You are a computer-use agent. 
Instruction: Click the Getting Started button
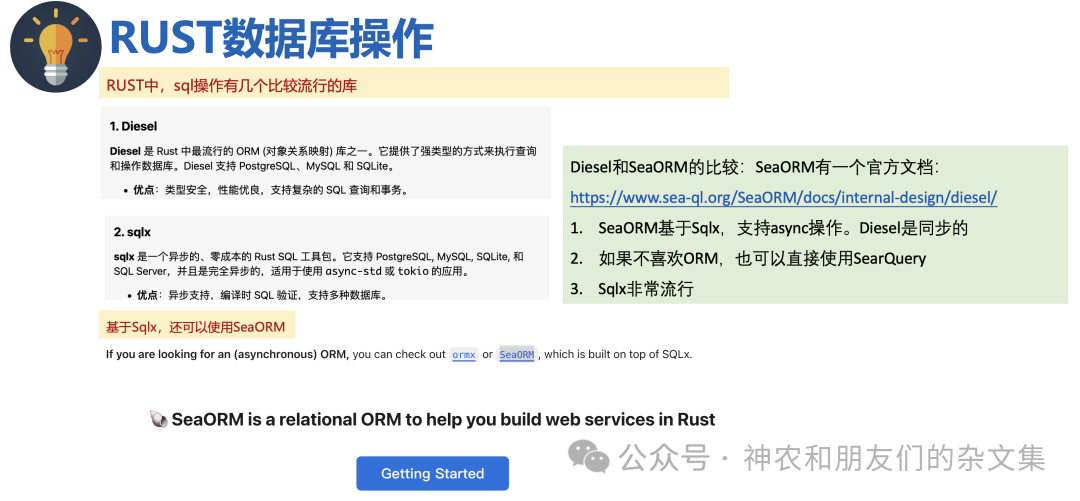point(432,473)
